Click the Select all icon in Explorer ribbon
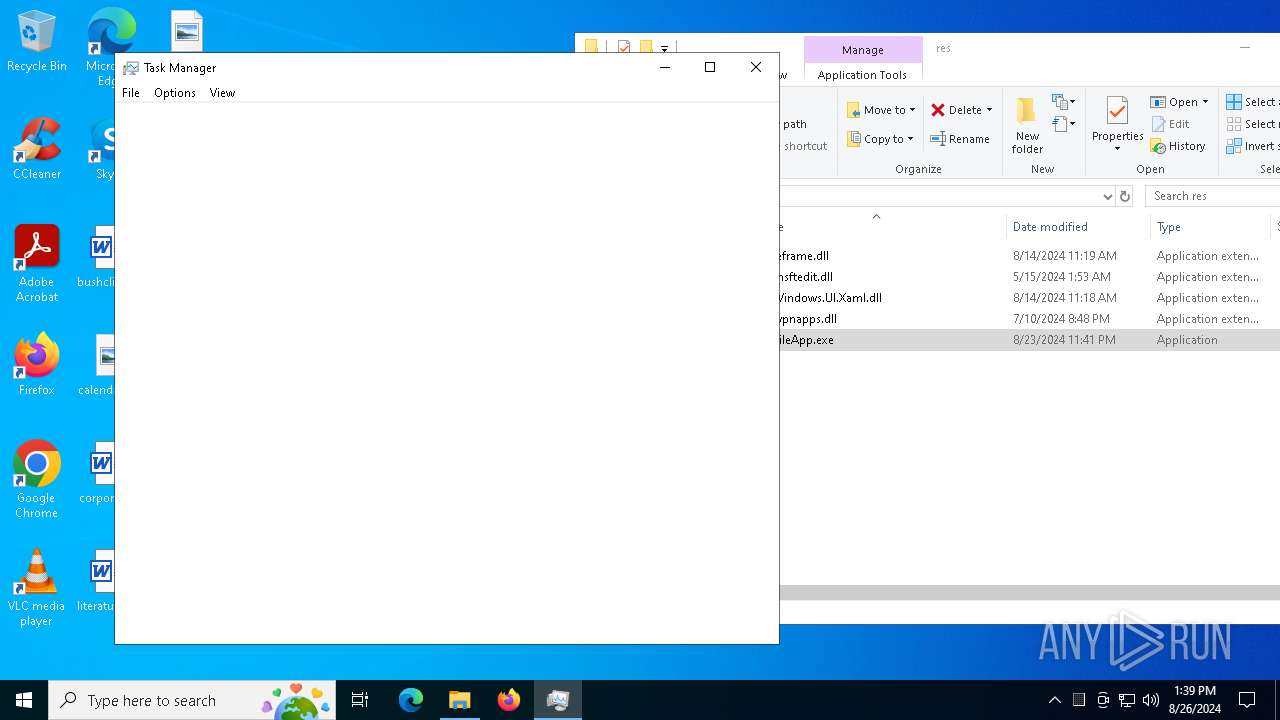The height and width of the screenshot is (720, 1280). [x=1235, y=102]
